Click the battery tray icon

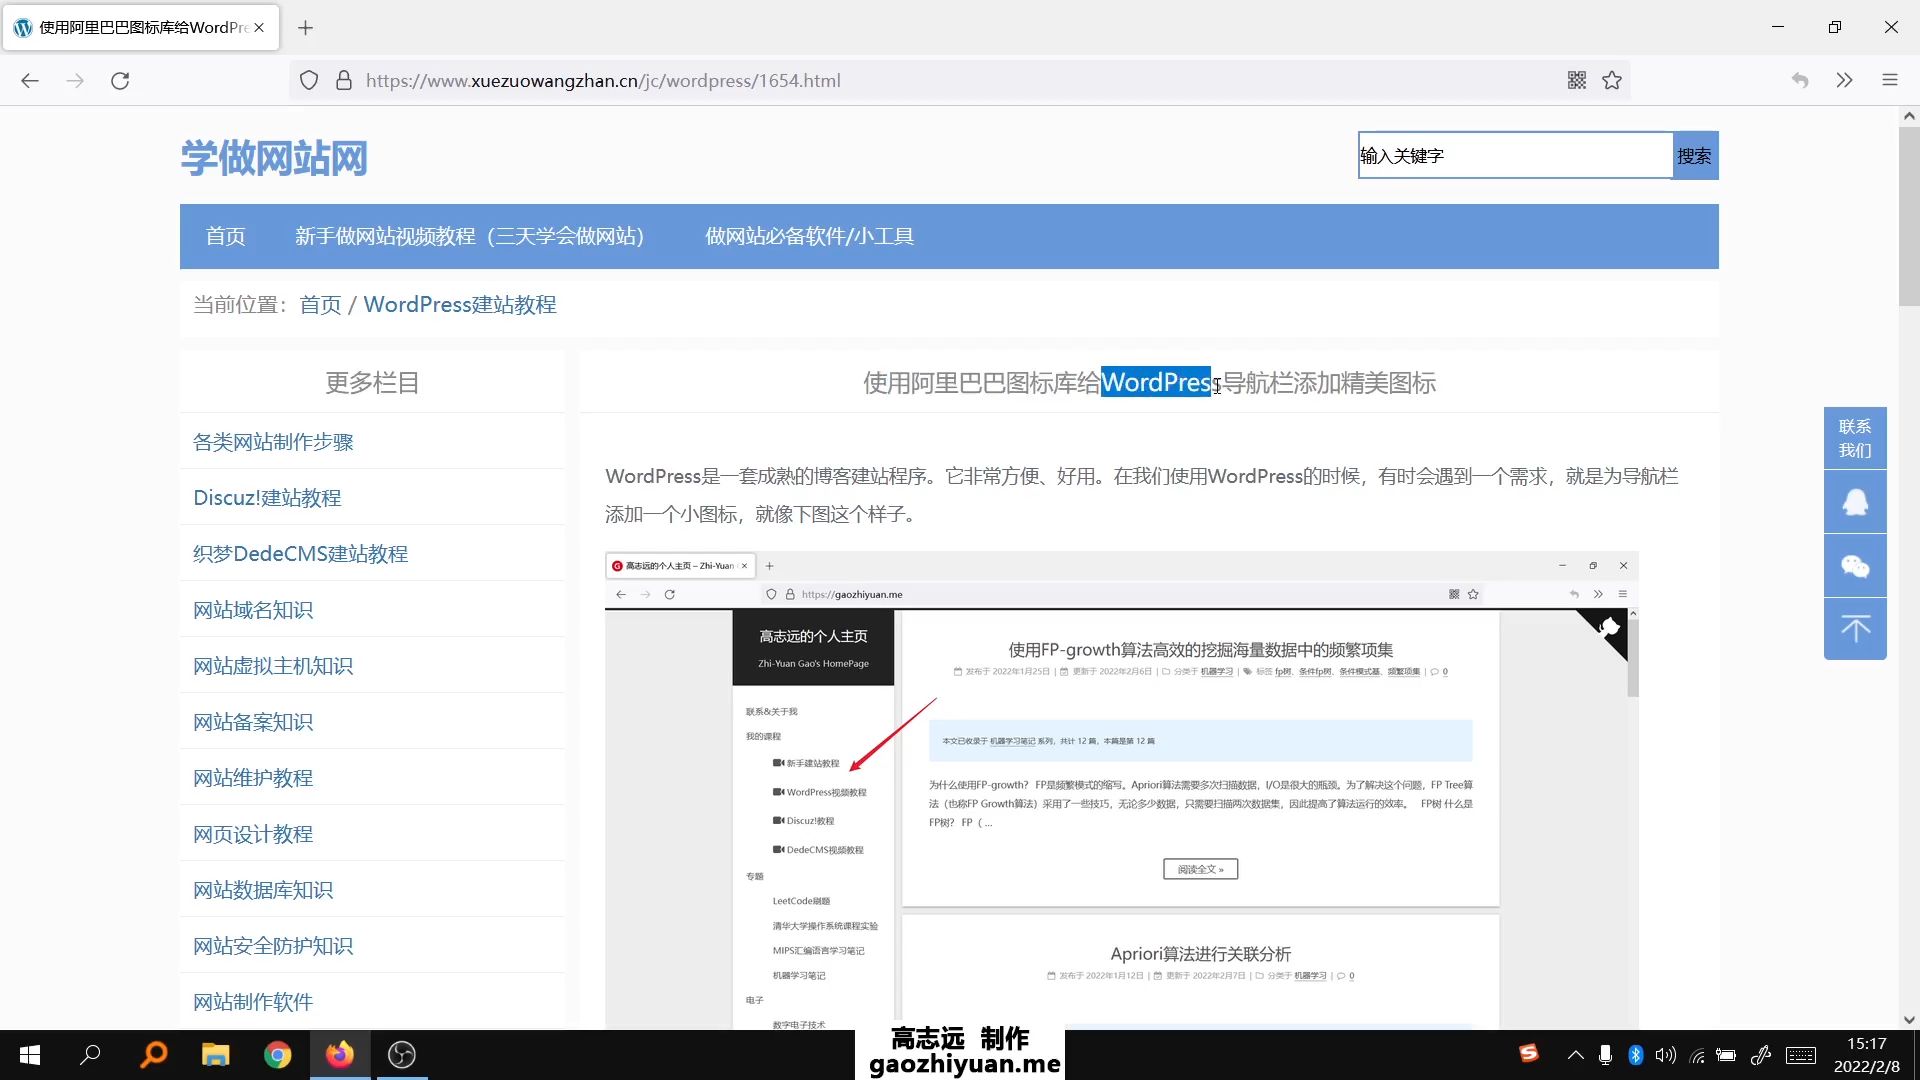pos(1726,1055)
